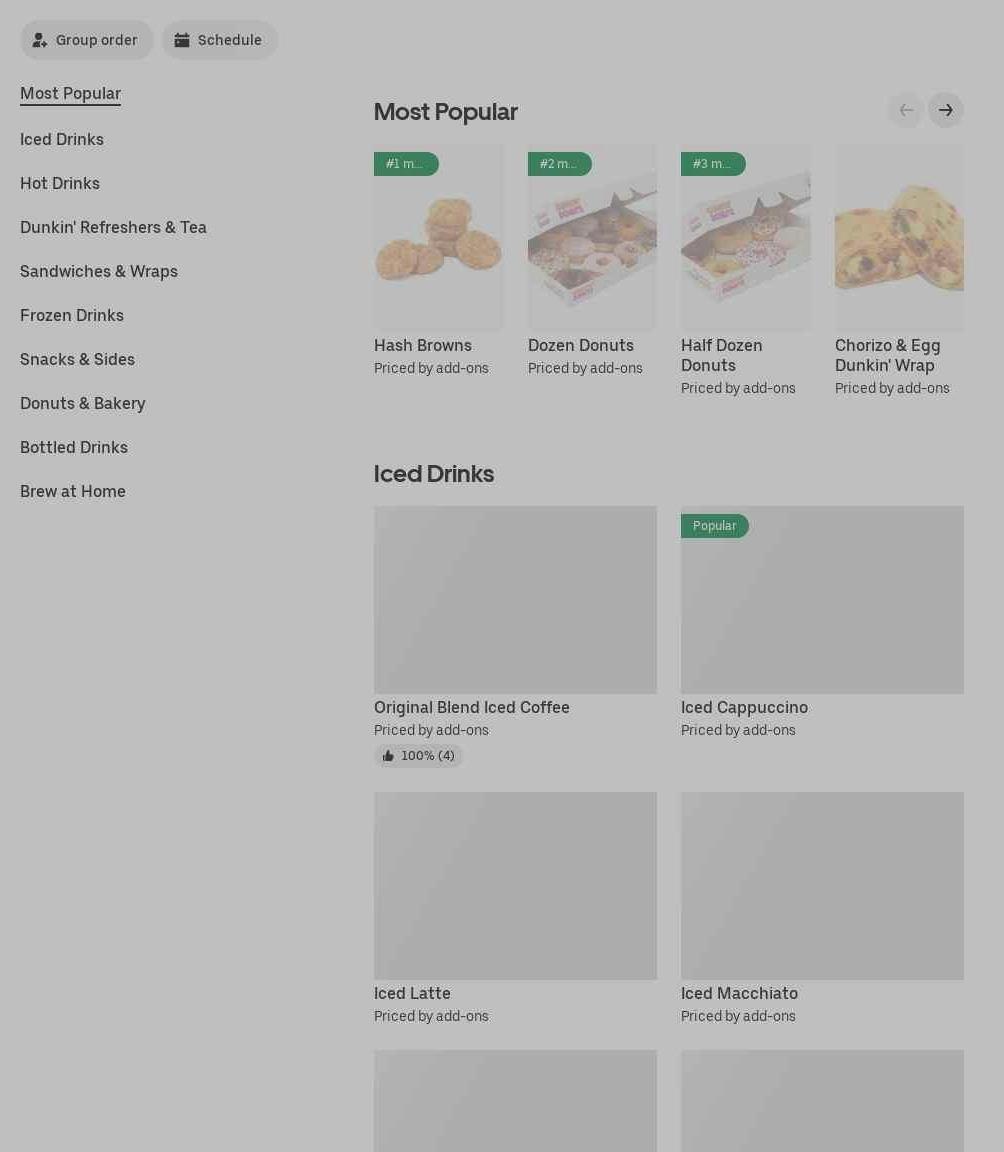Open Dunkin' Refreshers & Tea category
Screen dimensions: 1004x1152
click(113, 227)
